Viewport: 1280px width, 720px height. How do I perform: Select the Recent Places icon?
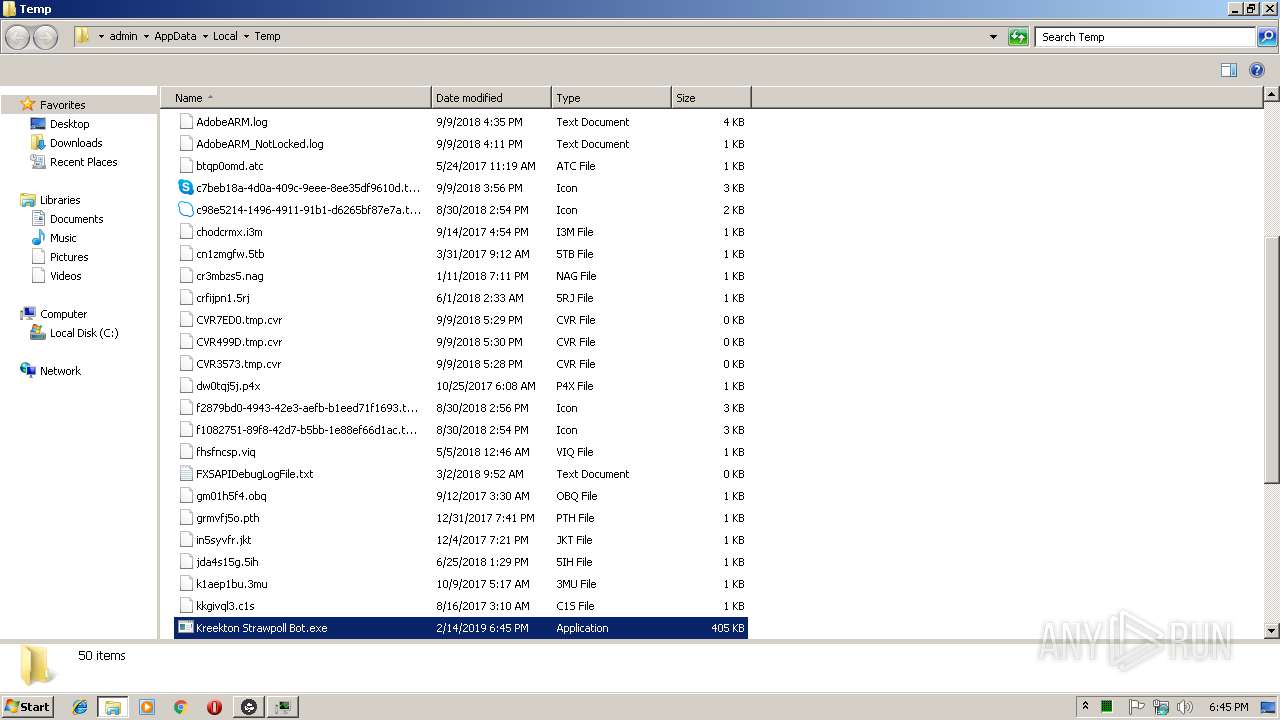click(38, 162)
